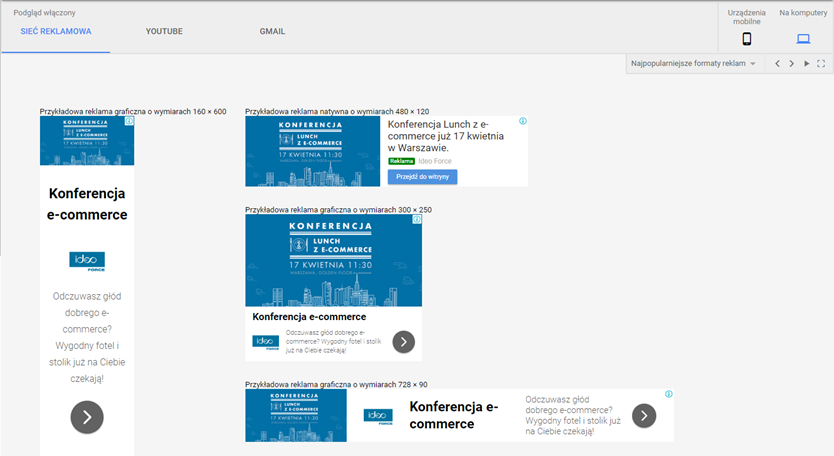Switch to the Gmail tab

(272, 32)
